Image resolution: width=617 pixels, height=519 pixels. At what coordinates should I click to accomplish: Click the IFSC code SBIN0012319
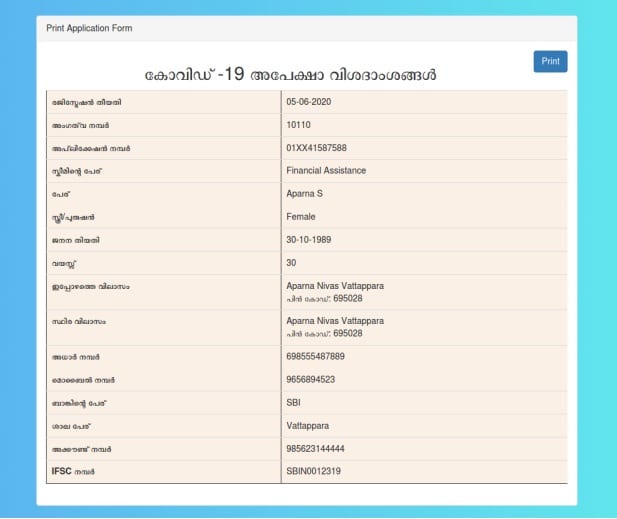click(x=314, y=471)
